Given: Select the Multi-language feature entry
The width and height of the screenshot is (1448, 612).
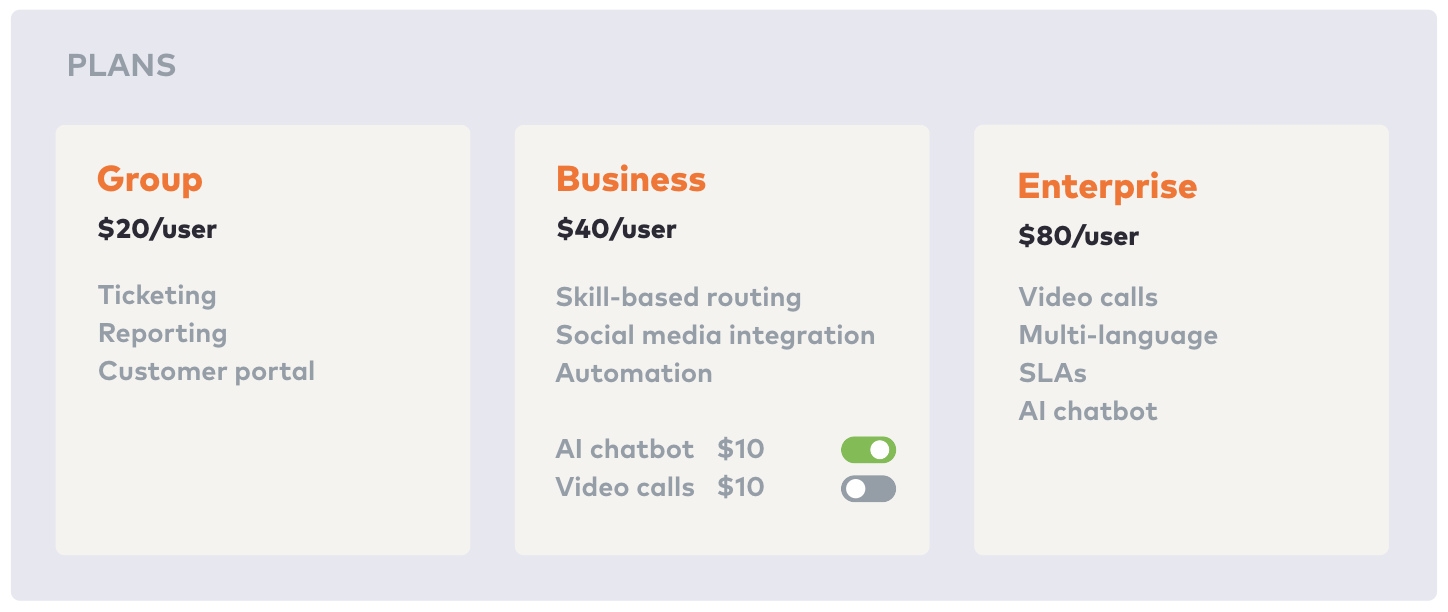Looking at the screenshot, I should 1119,335.
